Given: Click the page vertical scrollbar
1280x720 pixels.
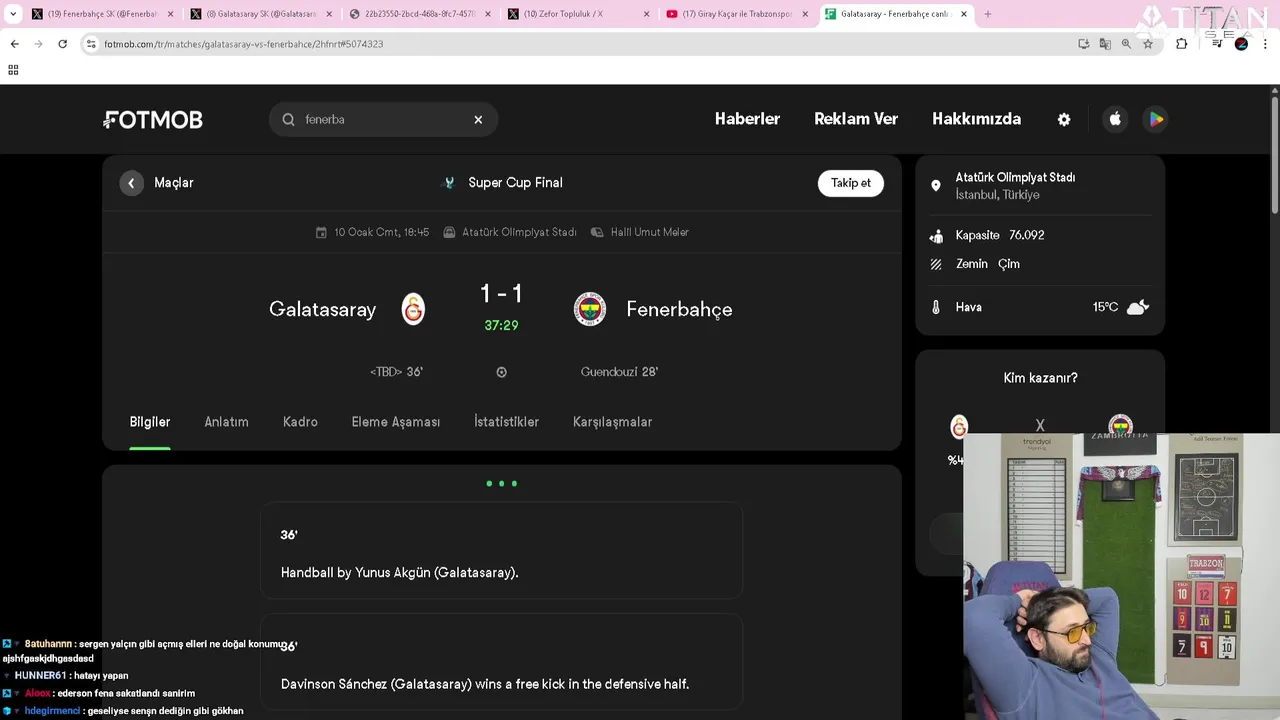Looking at the screenshot, I should tap(1274, 155).
